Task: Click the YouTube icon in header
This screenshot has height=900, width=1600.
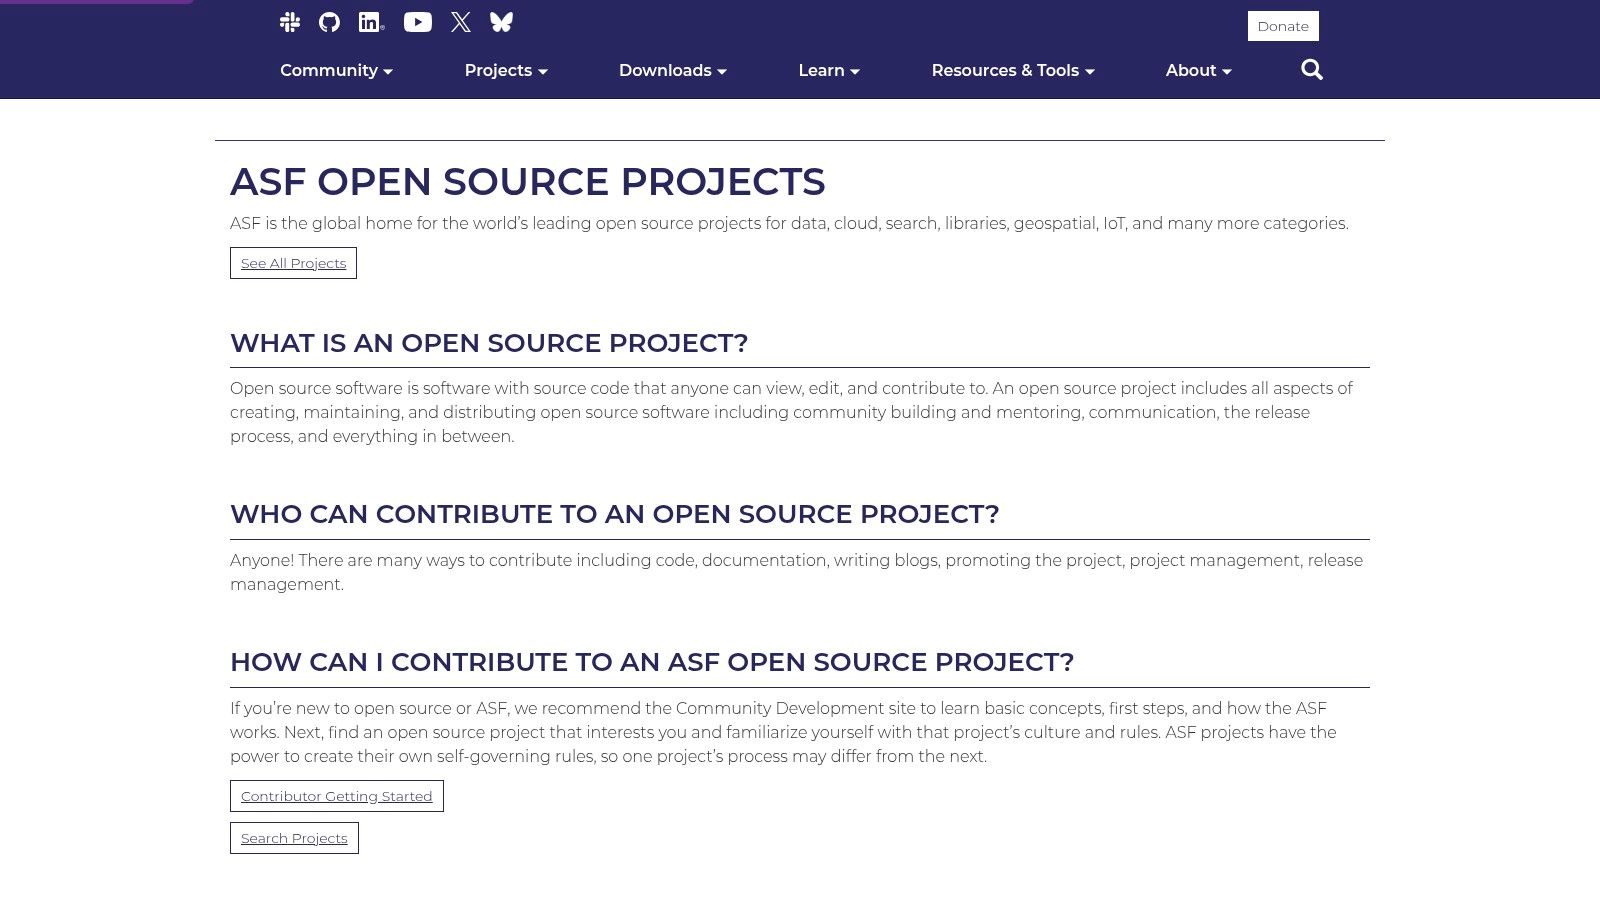Action: coord(418,22)
